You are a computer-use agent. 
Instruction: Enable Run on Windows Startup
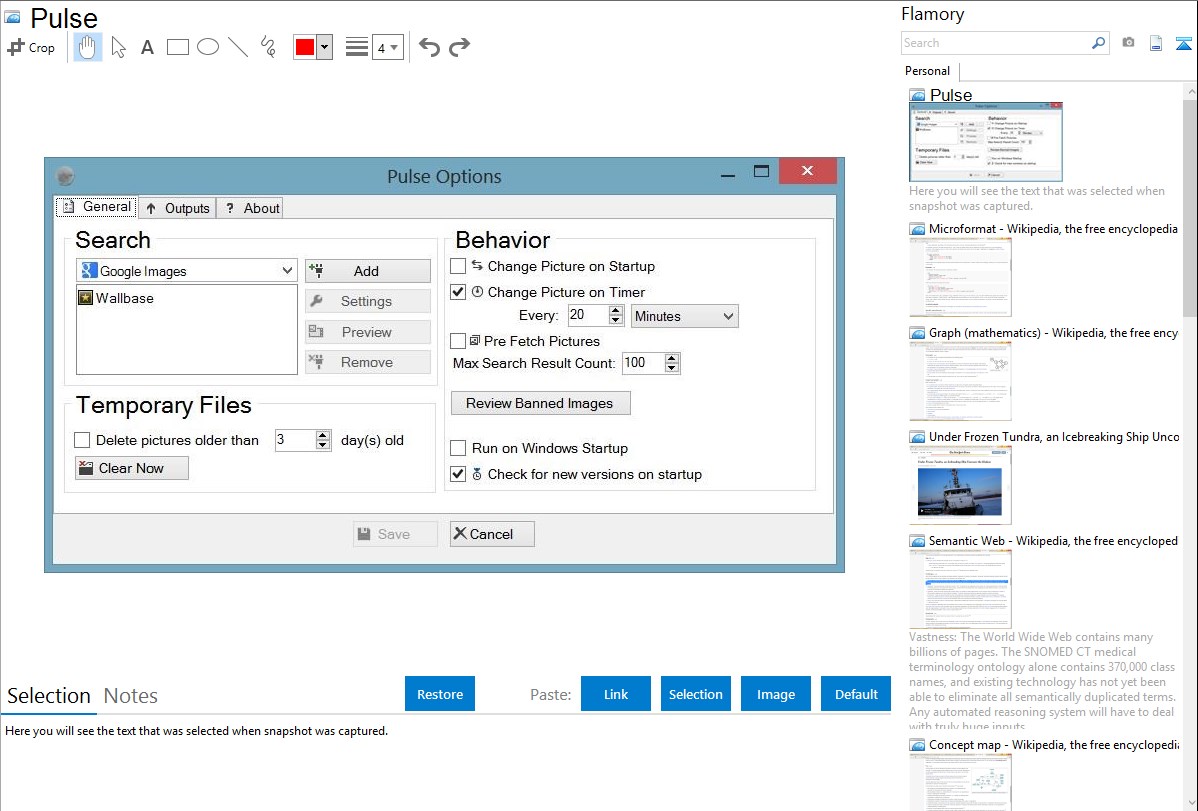tap(458, 448)
